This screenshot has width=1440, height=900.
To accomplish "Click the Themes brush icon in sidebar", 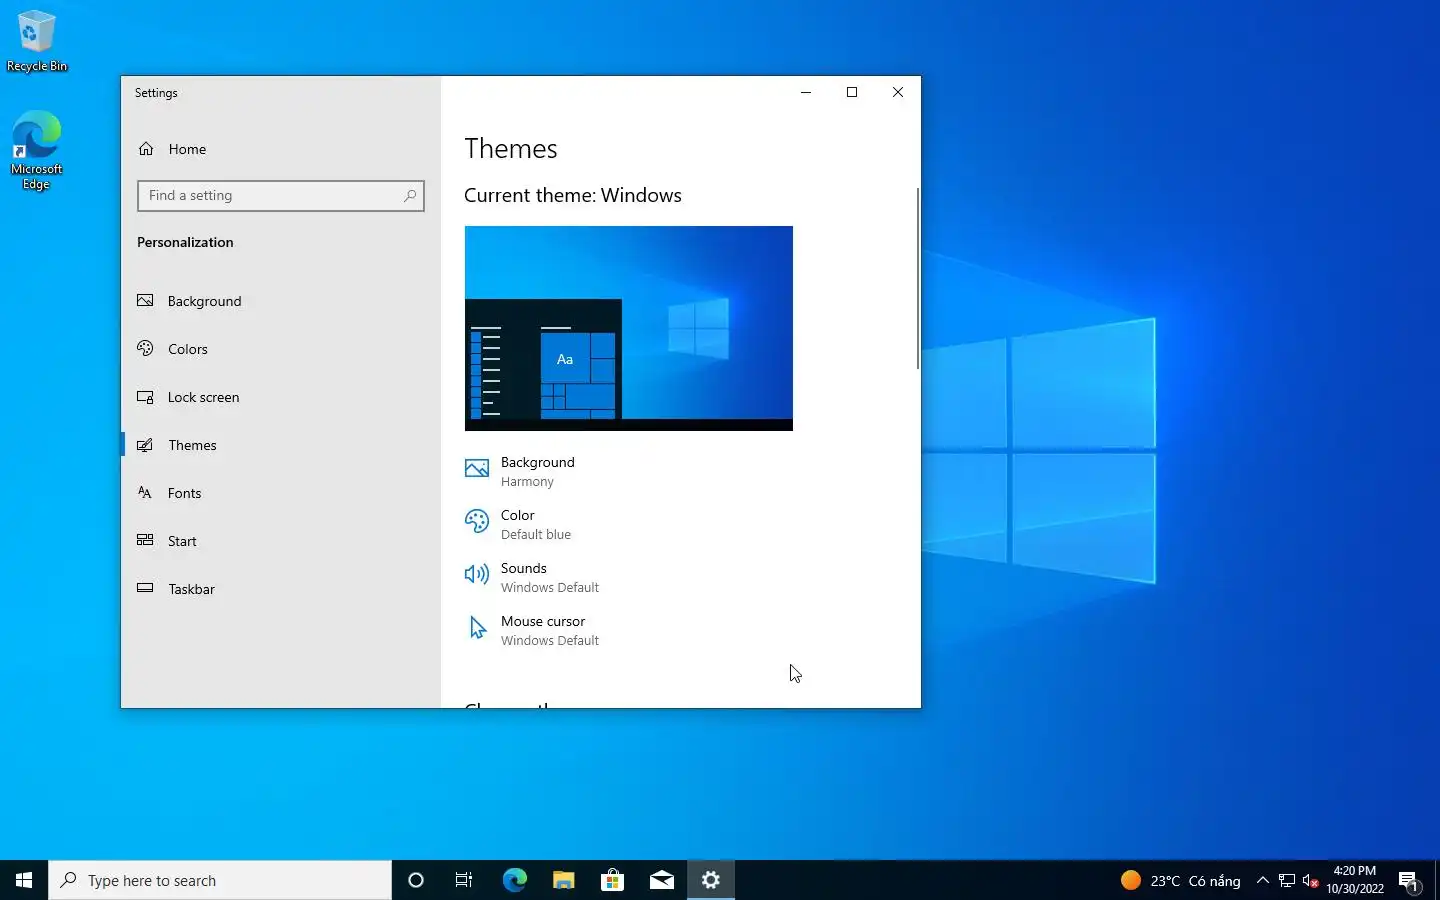I will 145,445.
